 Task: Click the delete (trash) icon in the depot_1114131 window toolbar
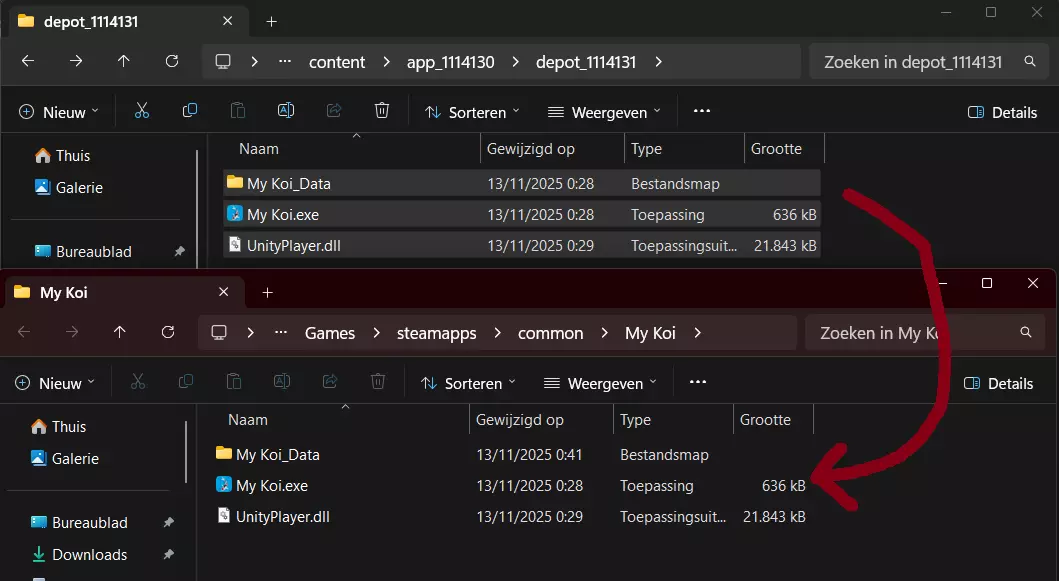[382, 111]
